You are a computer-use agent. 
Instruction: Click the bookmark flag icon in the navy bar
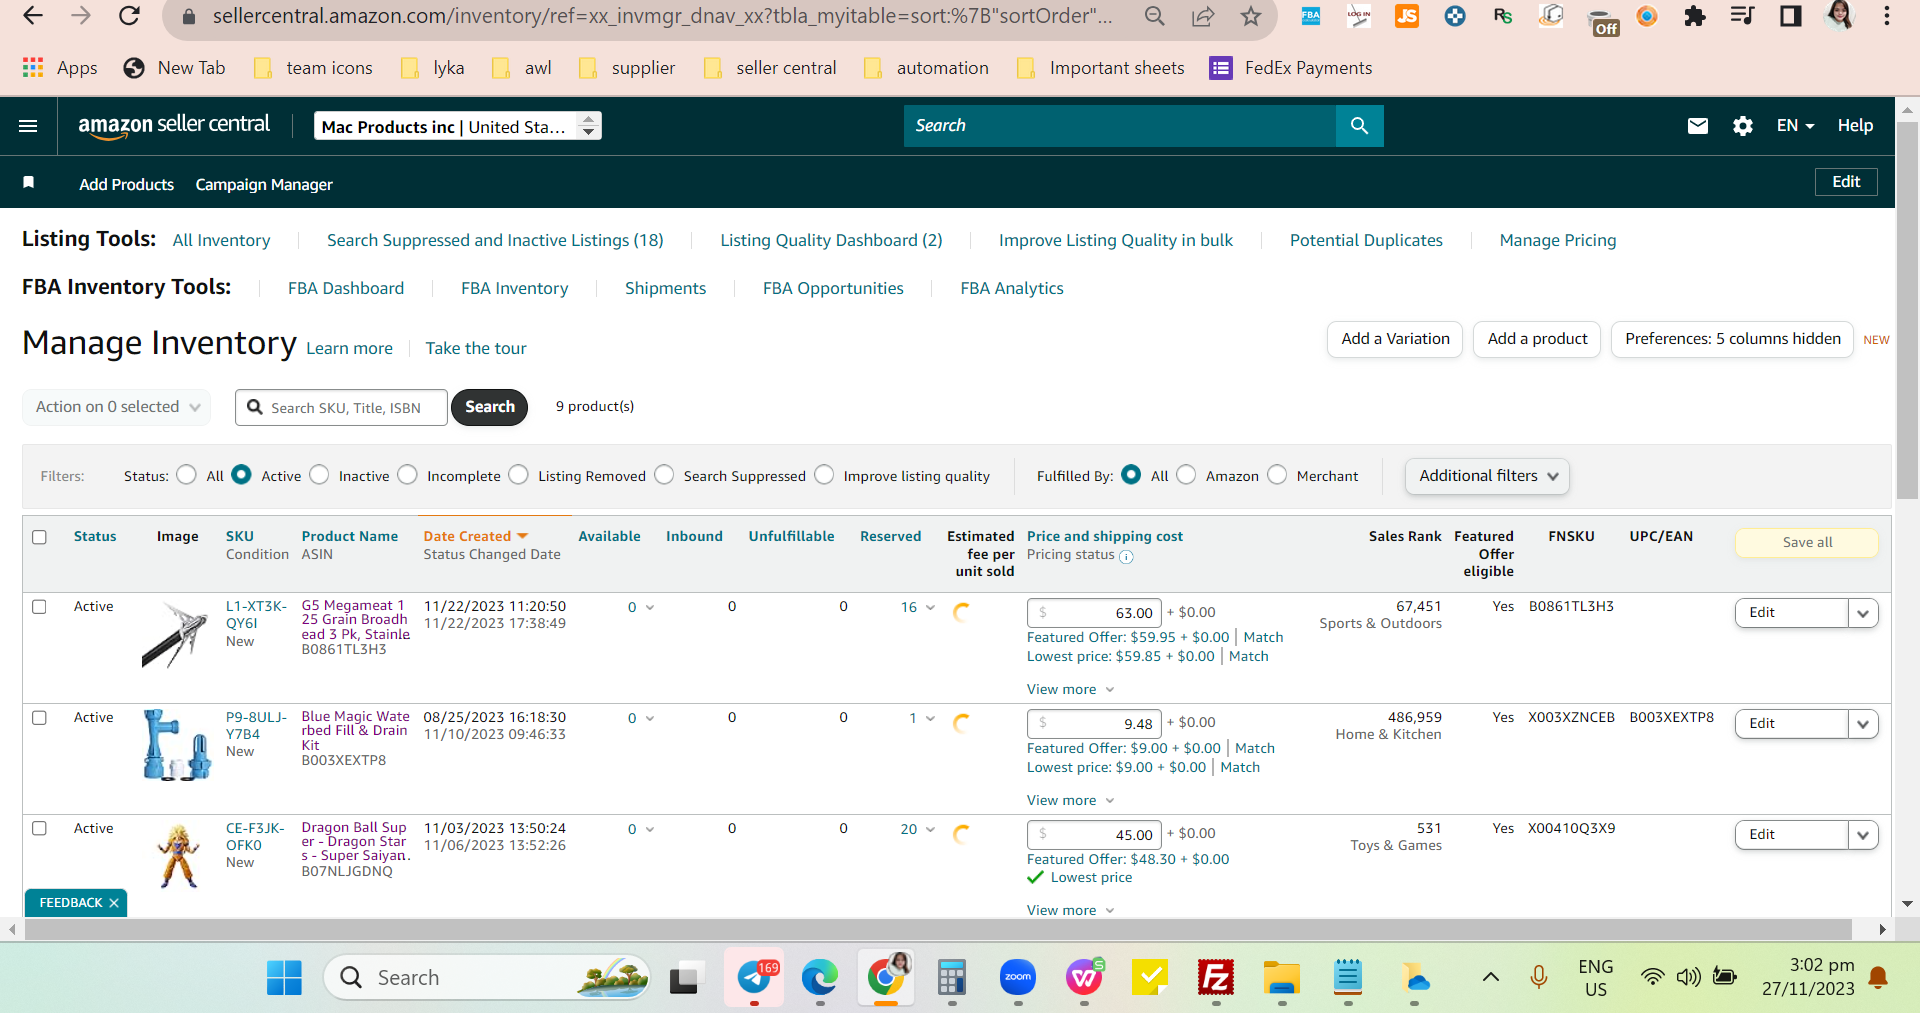[29, 182]
